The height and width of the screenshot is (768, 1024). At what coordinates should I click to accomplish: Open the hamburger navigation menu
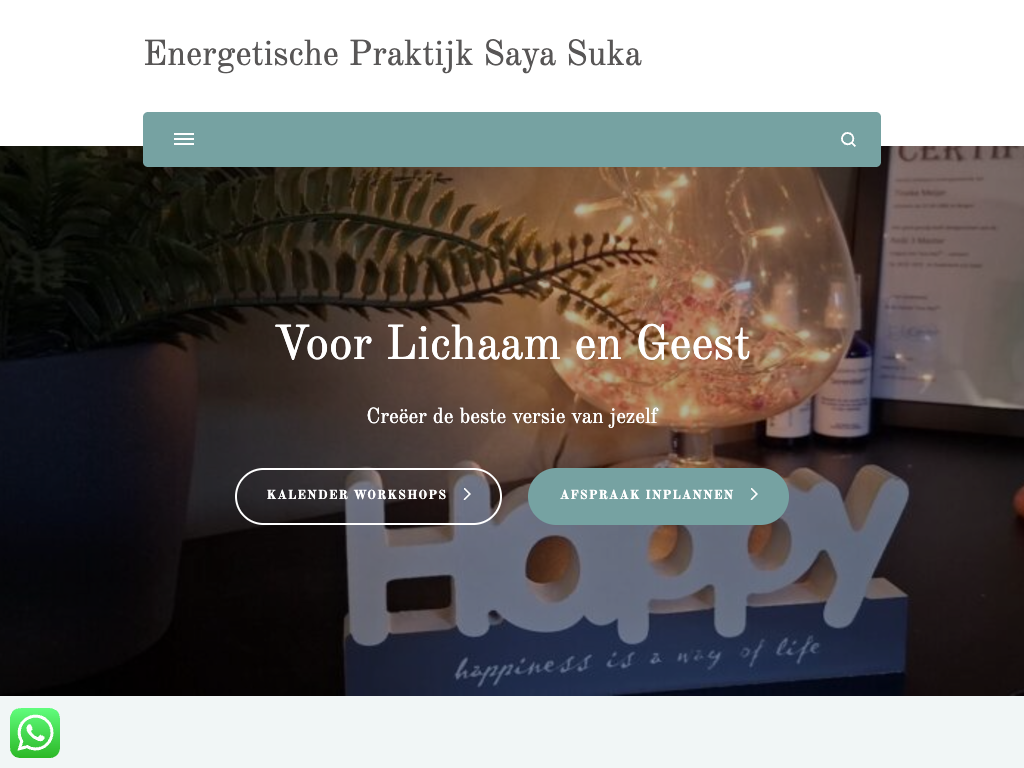click(x=184, y=139)
